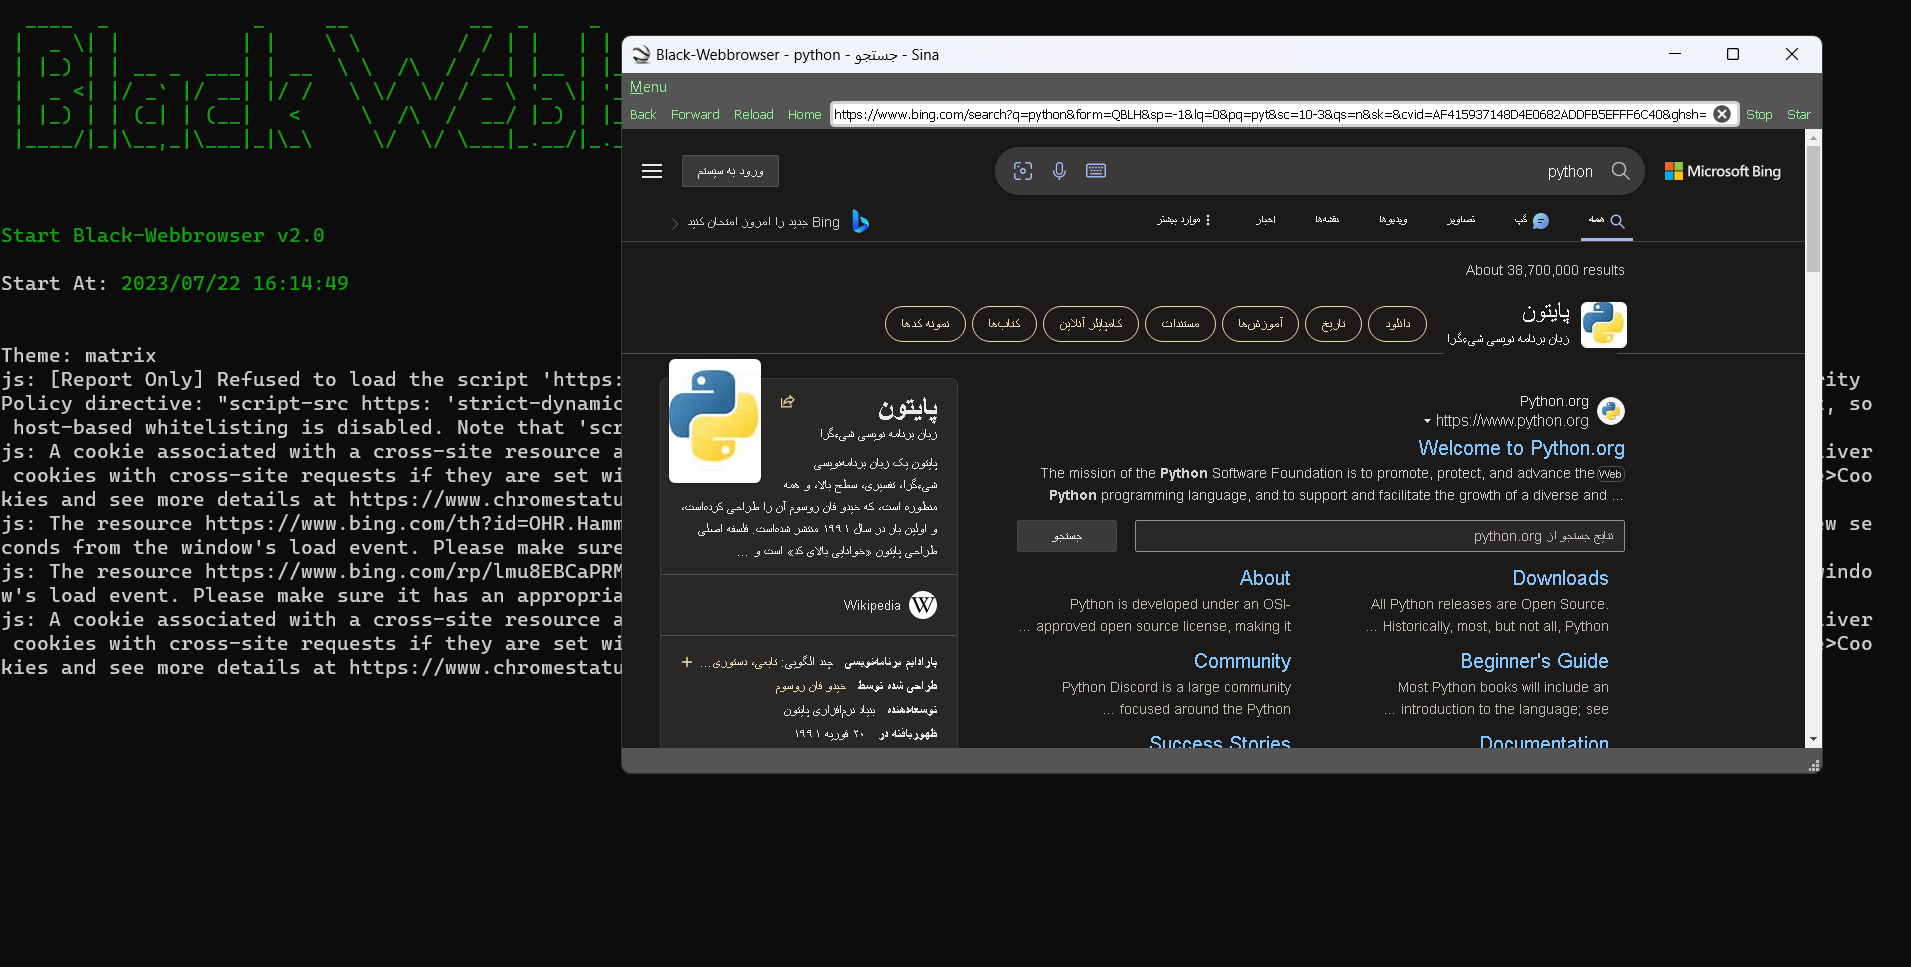This screenshot has width=1911, height=967.
Task: Click the scrollbar down arrow
Action: click(1813, 739)
